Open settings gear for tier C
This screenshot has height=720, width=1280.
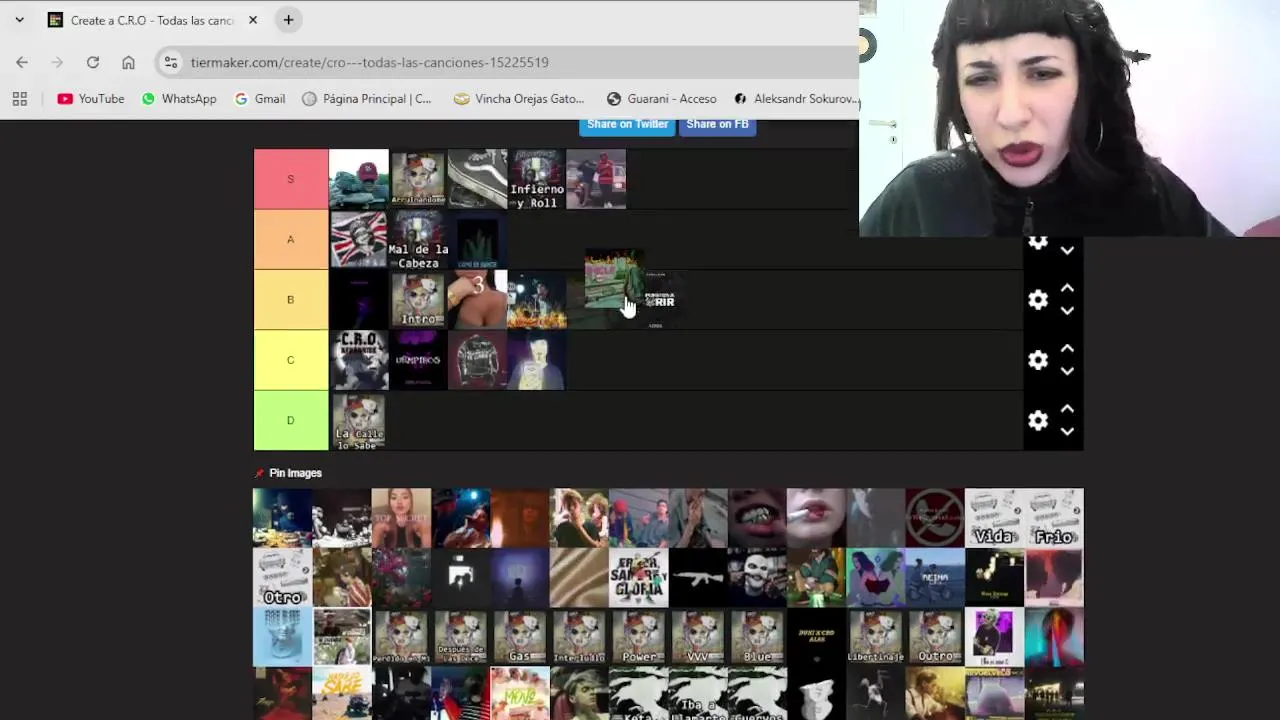(1038, 360)
